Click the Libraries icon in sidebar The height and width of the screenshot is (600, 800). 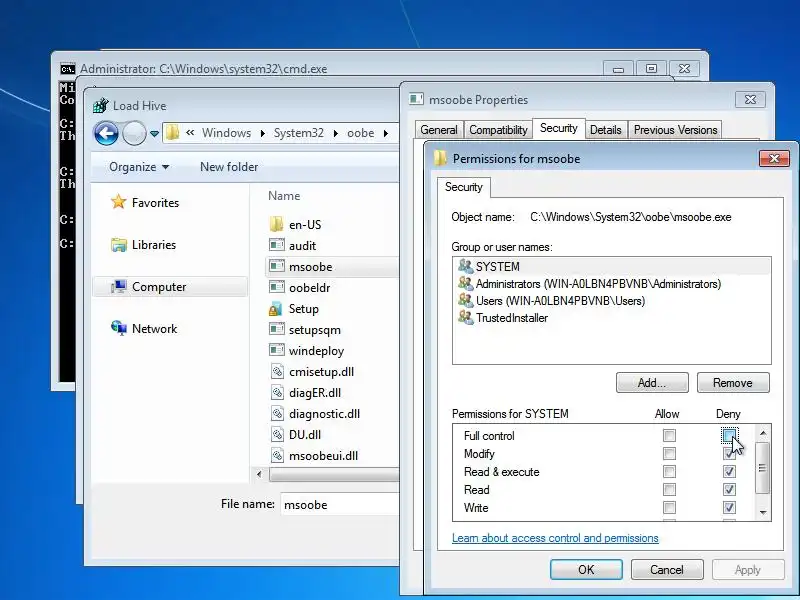119,245
